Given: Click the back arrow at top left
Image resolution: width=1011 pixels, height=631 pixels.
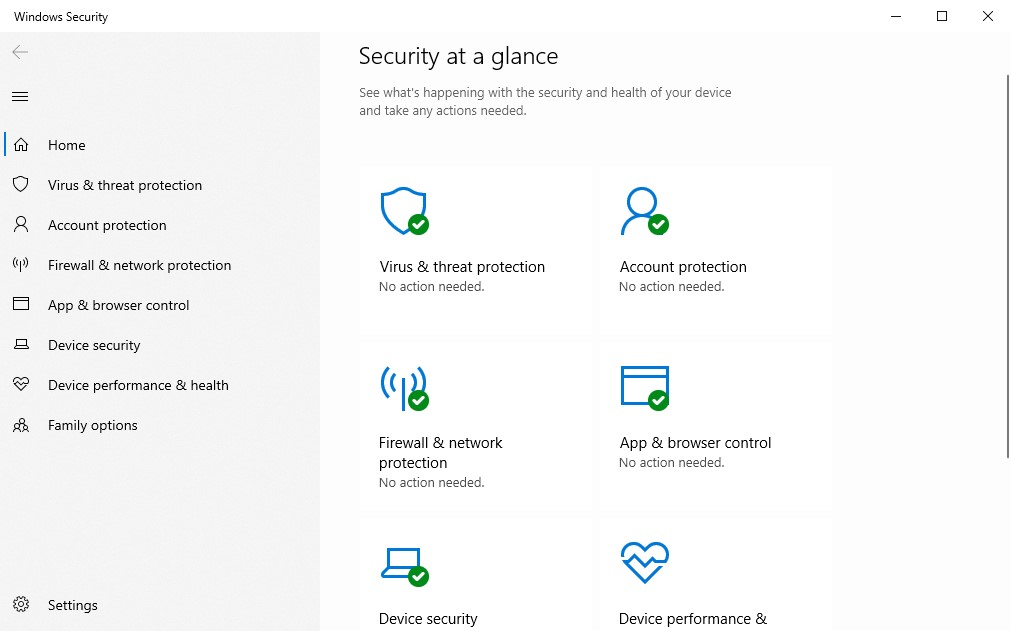Looking at the screenshot, I should [20, 52].
